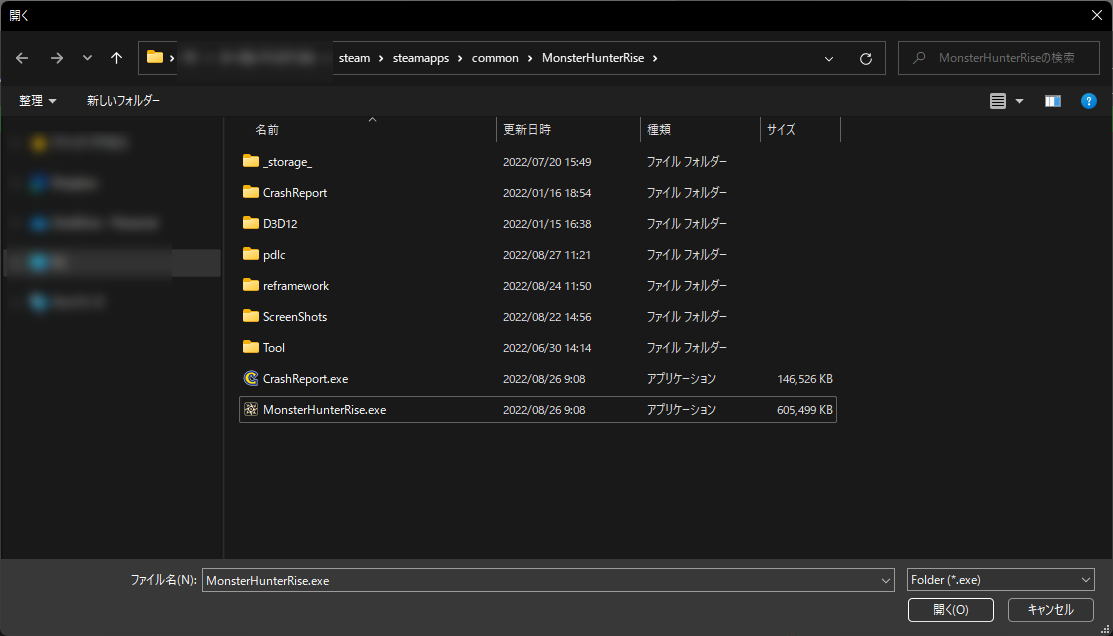Click the 'reframework' folder name
1113x636 pixels.
[296, 286]
